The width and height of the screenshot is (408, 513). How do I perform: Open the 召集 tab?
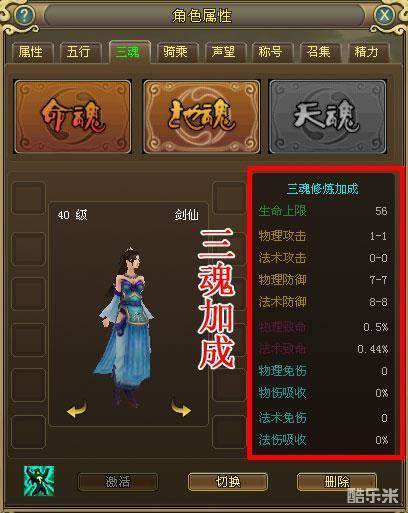point(319,52)
